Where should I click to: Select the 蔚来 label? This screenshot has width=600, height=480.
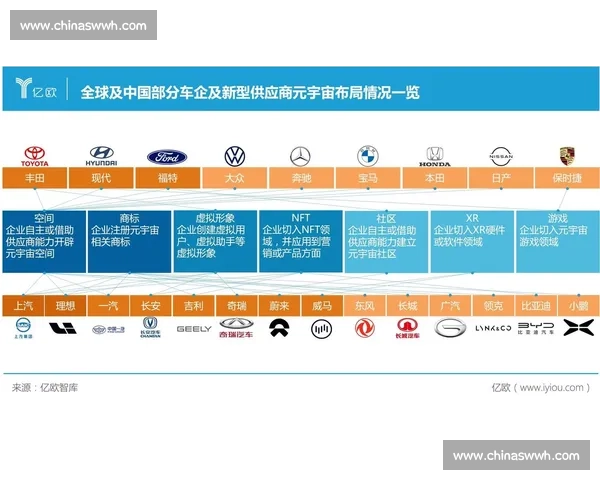pos(279,305)
